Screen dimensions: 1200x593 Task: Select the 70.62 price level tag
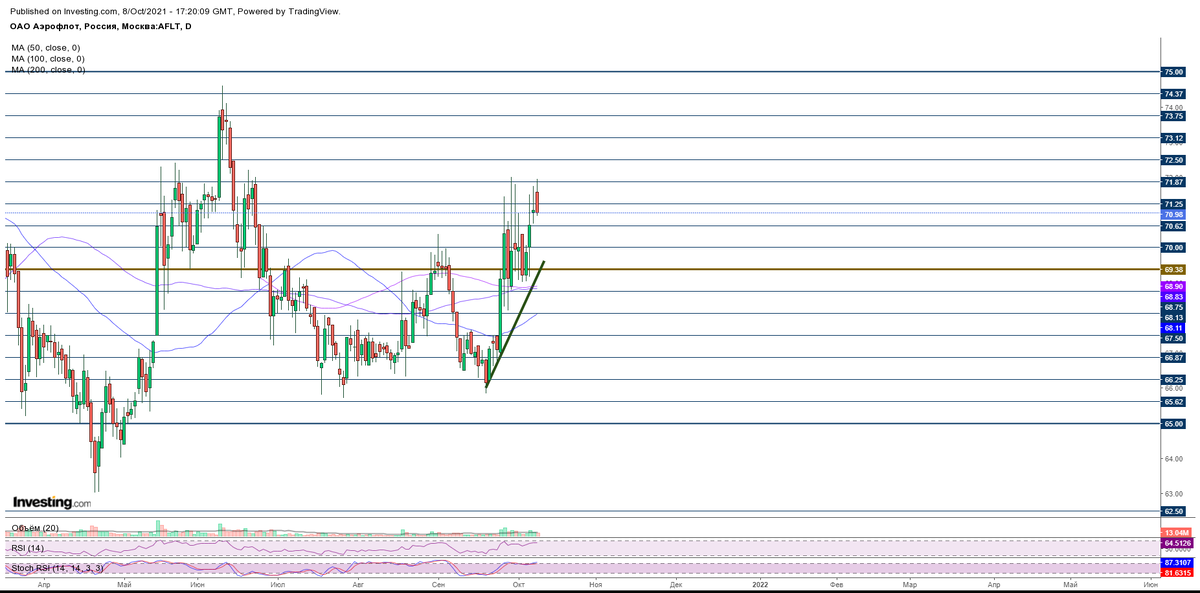1173,226
